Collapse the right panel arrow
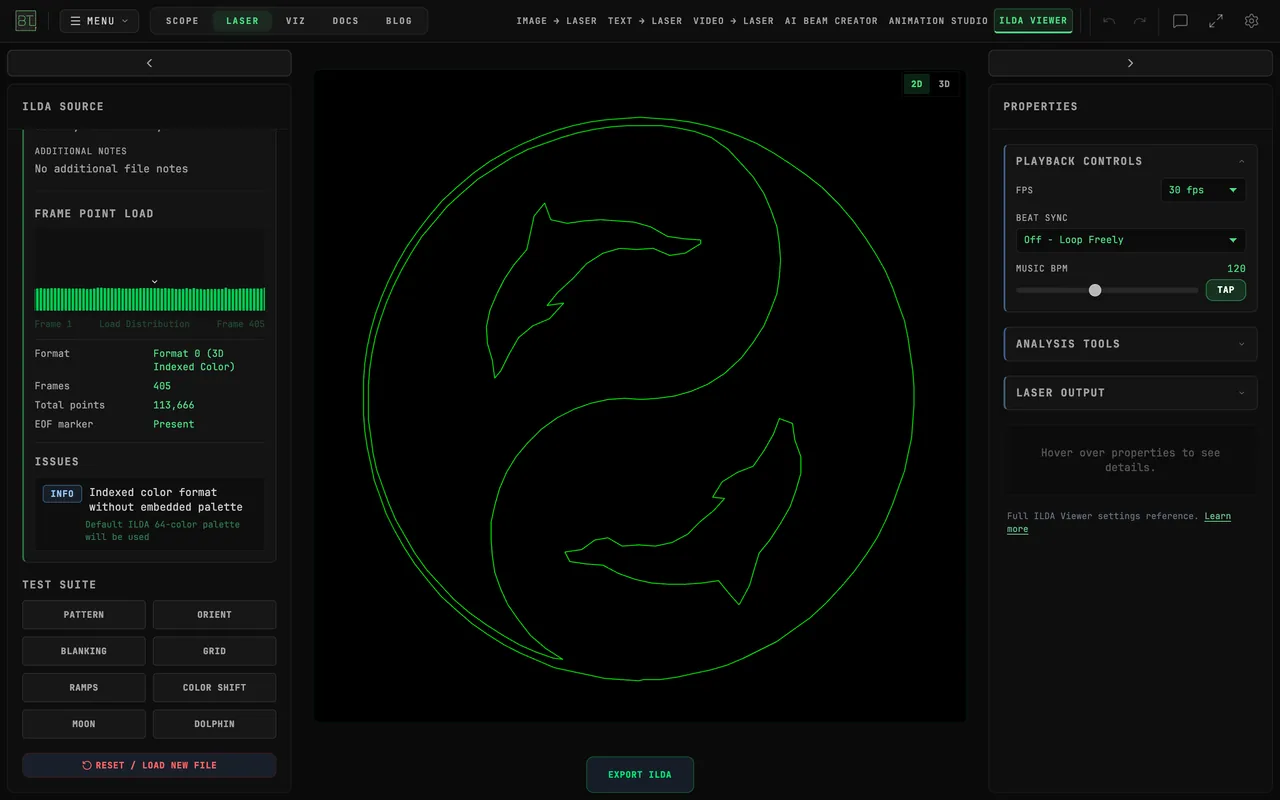This screenshot has width=1280, height=800. [1130, 63]
